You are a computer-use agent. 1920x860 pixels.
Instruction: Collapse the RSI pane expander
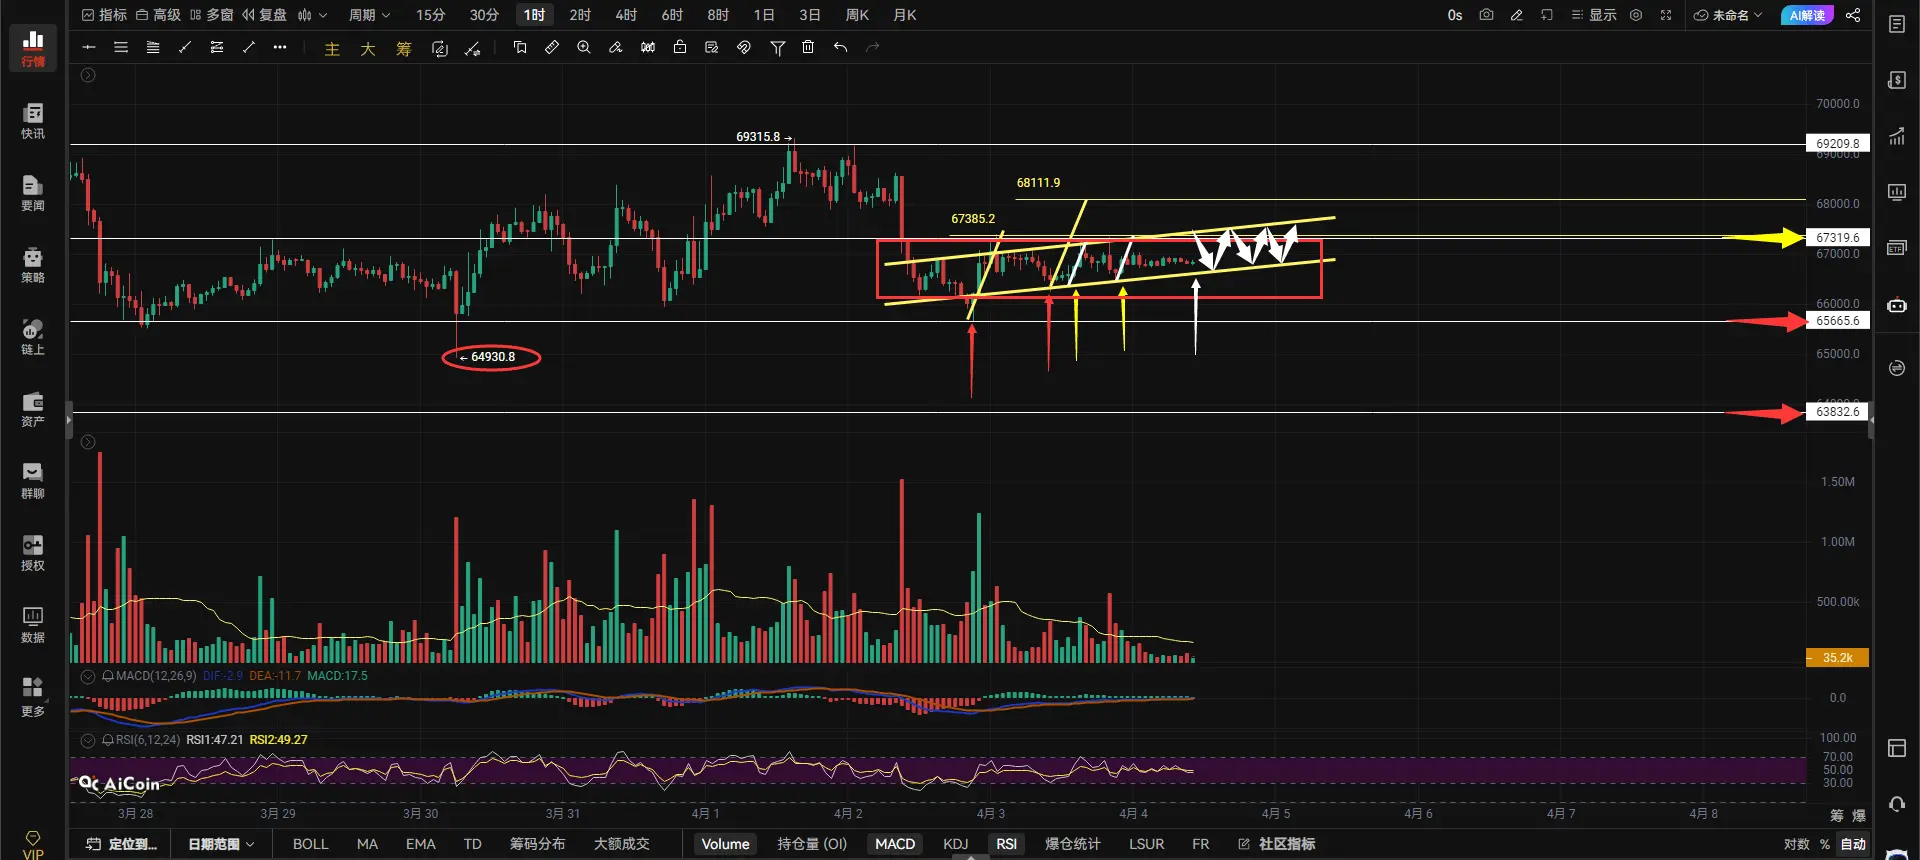pyautogui.click(x=88, y=740)
